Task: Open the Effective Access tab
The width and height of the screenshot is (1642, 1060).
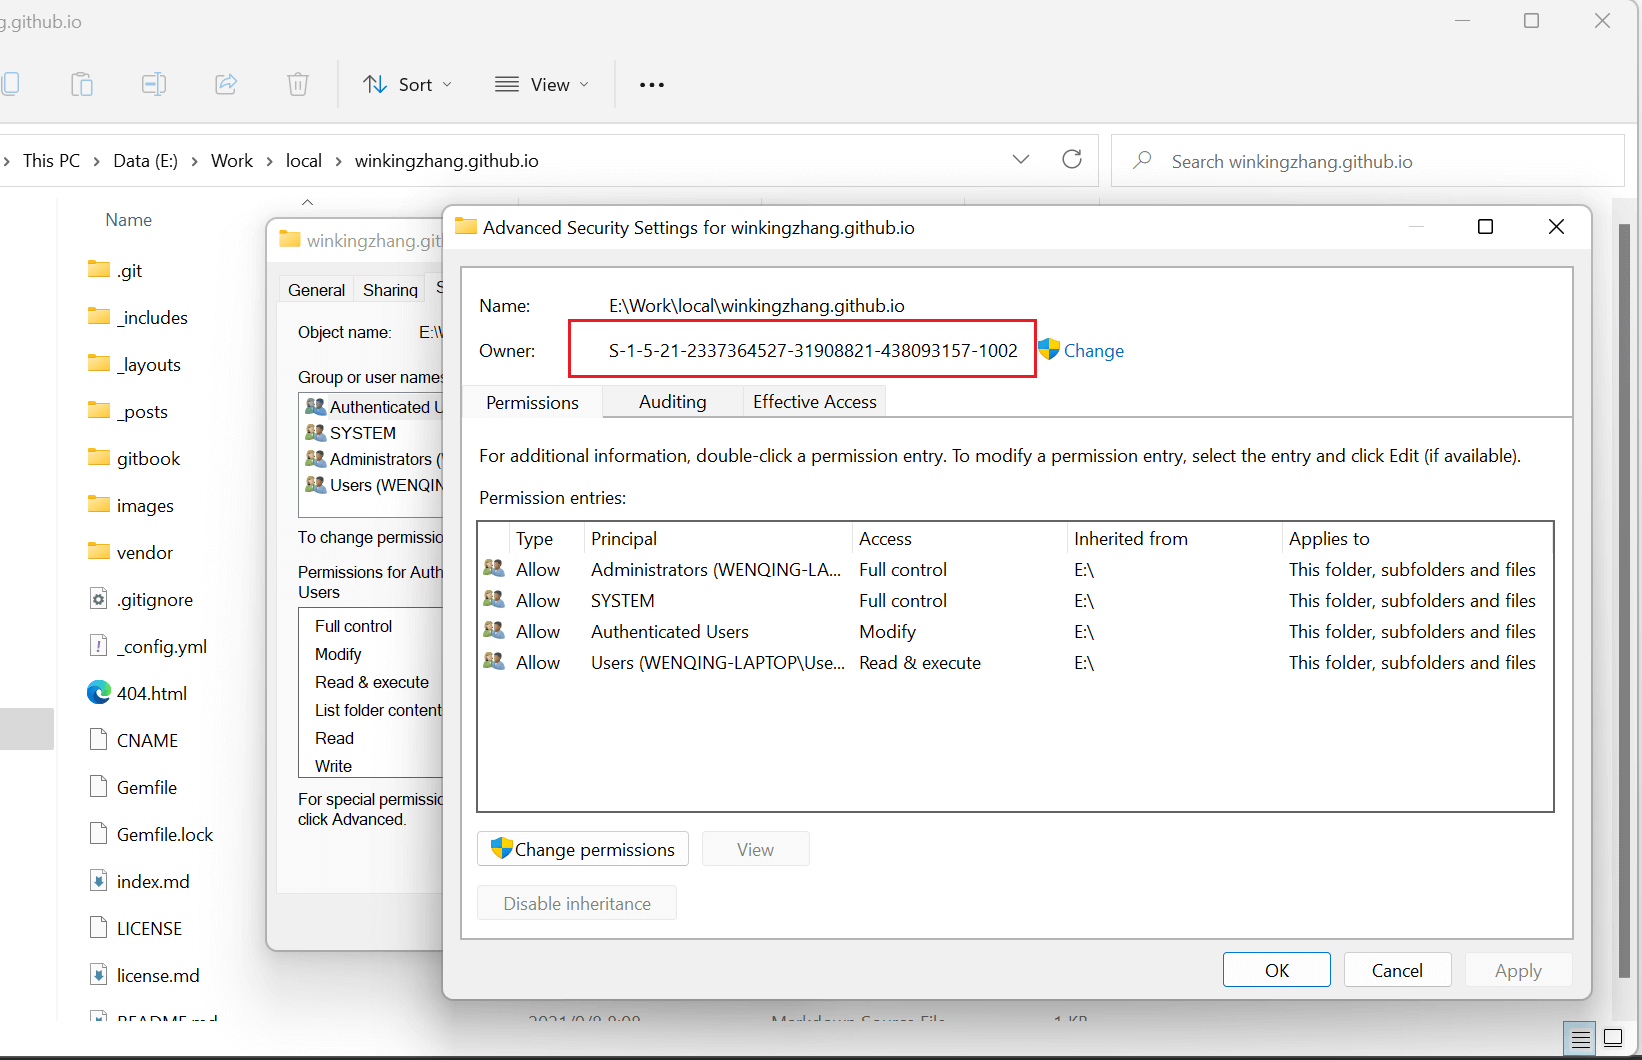Action: click(x=815, y=401)
